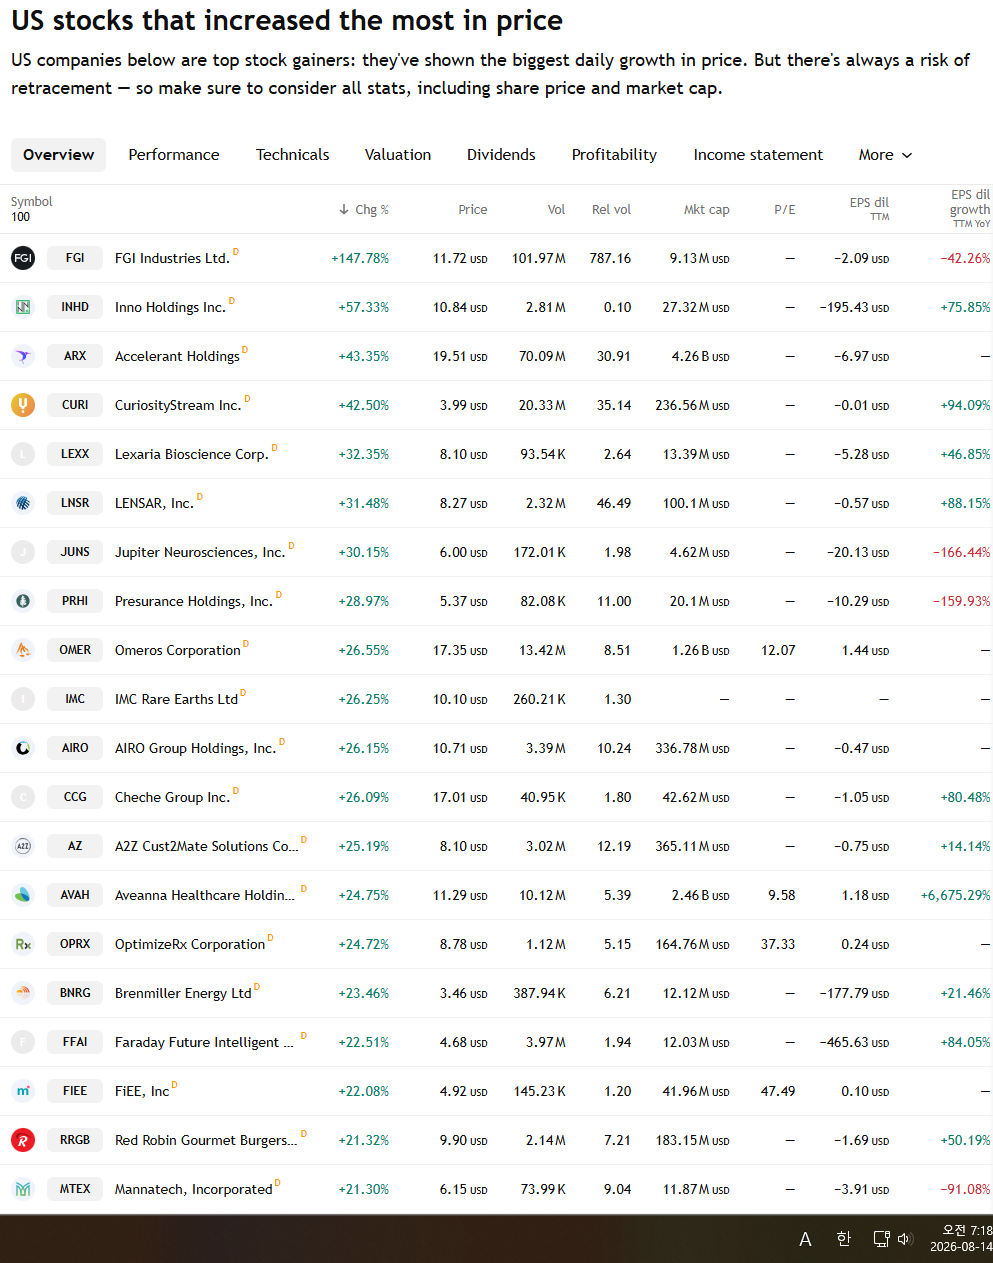Sort by EPS dil TTM column header

[x=869, y=208]
